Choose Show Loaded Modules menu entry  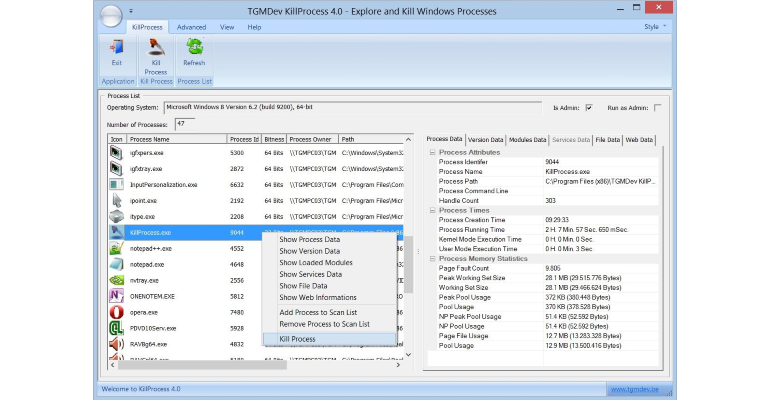[316, 263]
